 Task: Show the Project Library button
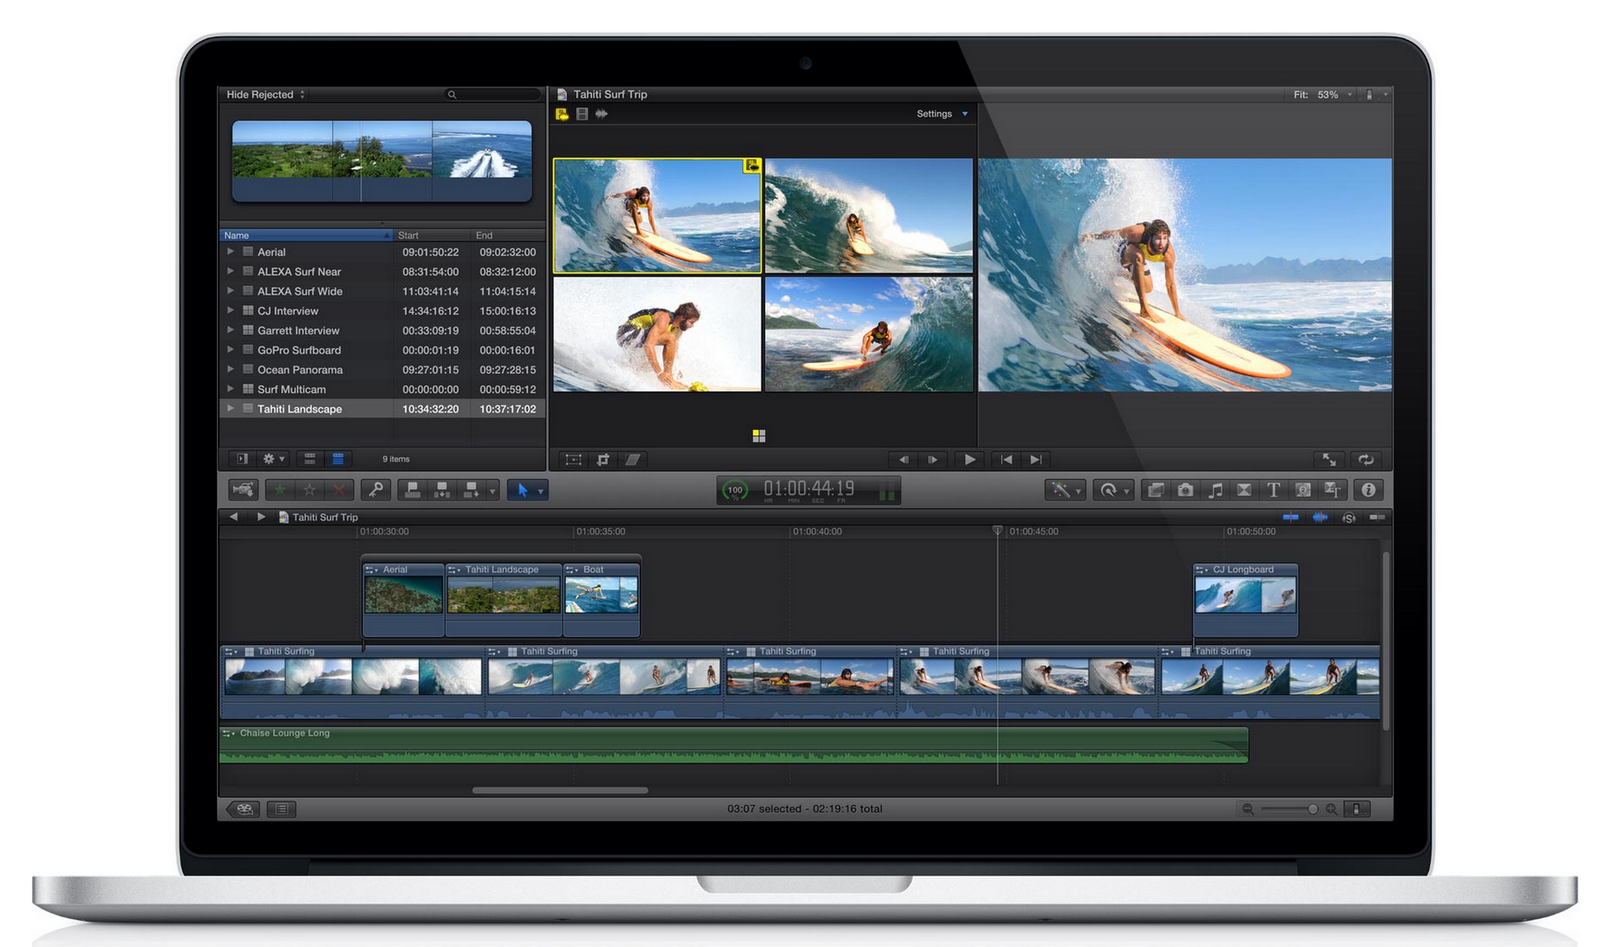click(x=244, y=809)
